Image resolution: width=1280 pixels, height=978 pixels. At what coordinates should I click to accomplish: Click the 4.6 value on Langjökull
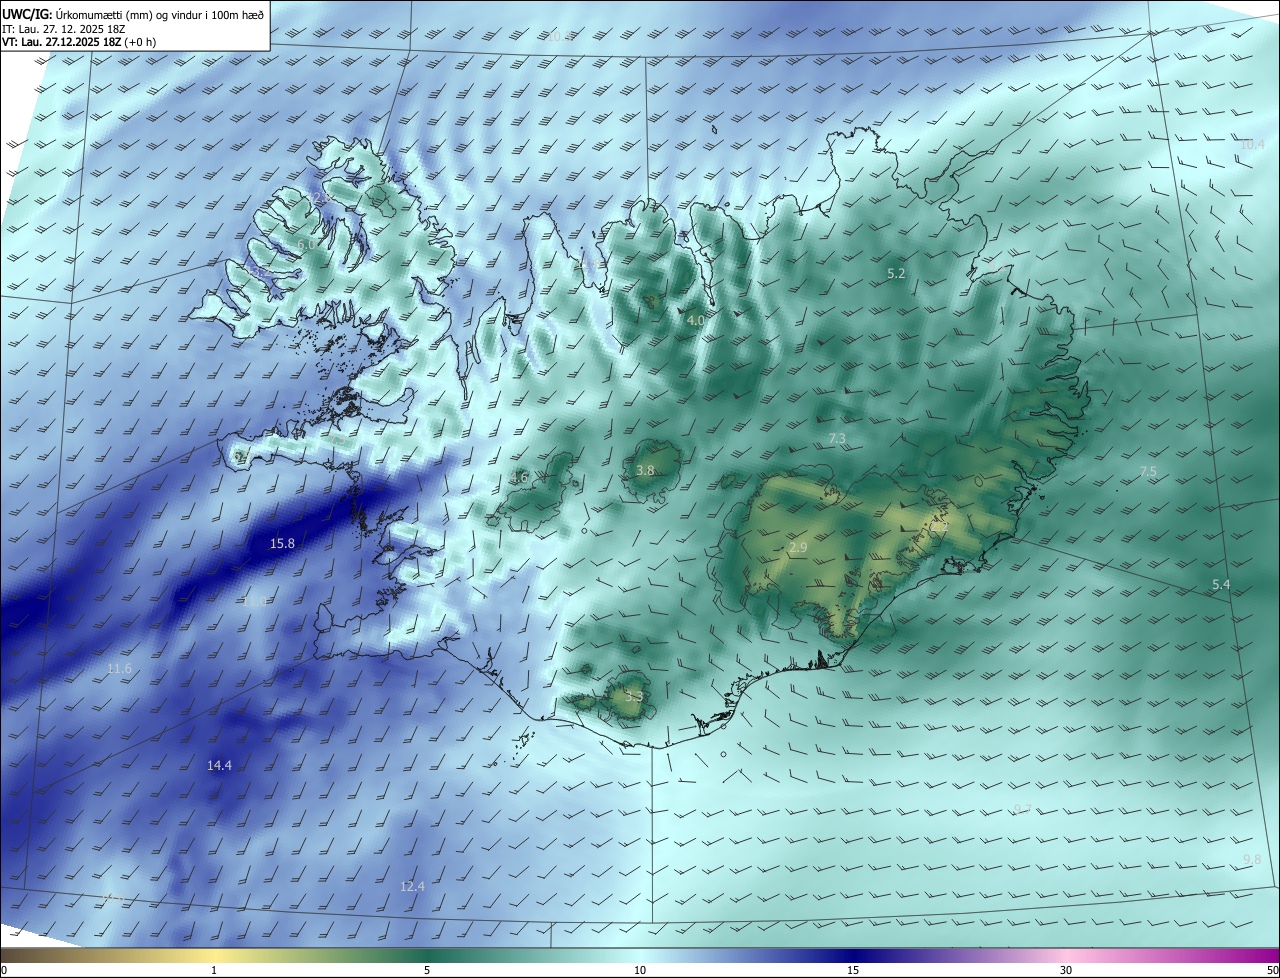click(519, 478)
